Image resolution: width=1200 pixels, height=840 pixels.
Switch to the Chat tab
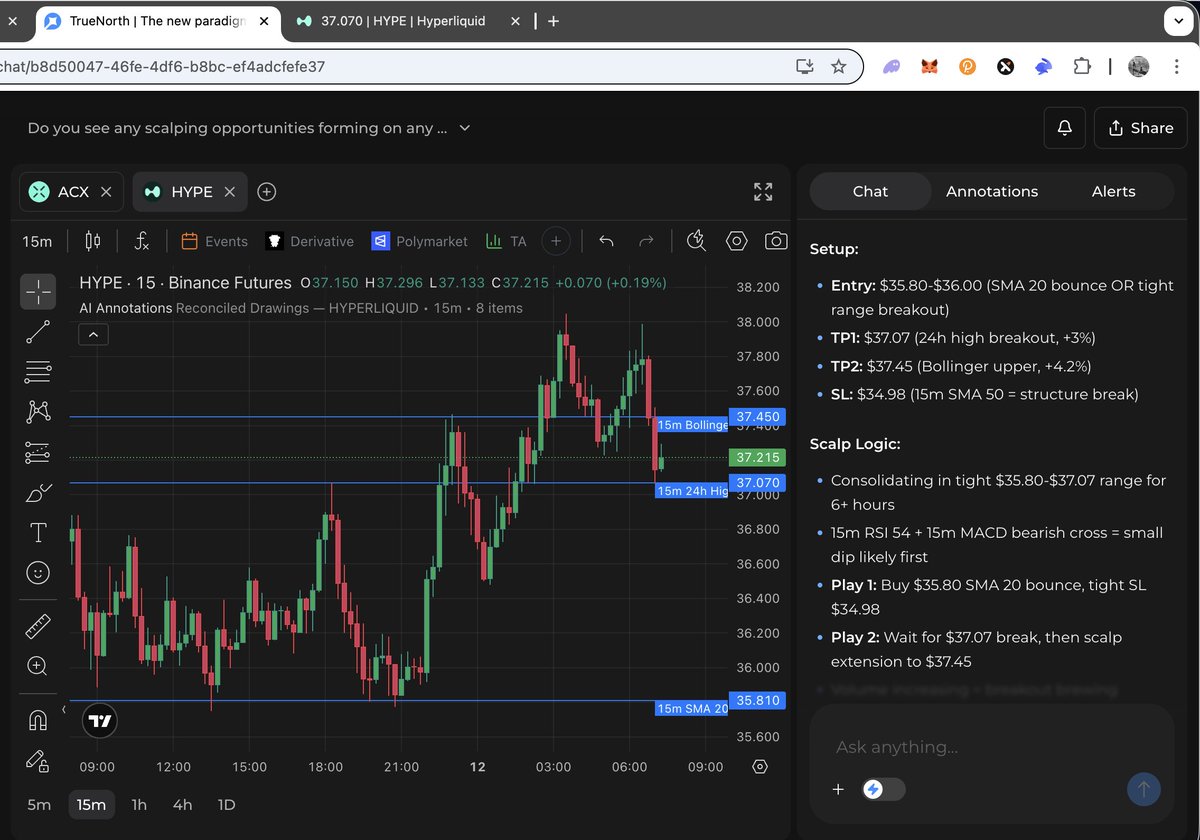(x=870, y=191)
